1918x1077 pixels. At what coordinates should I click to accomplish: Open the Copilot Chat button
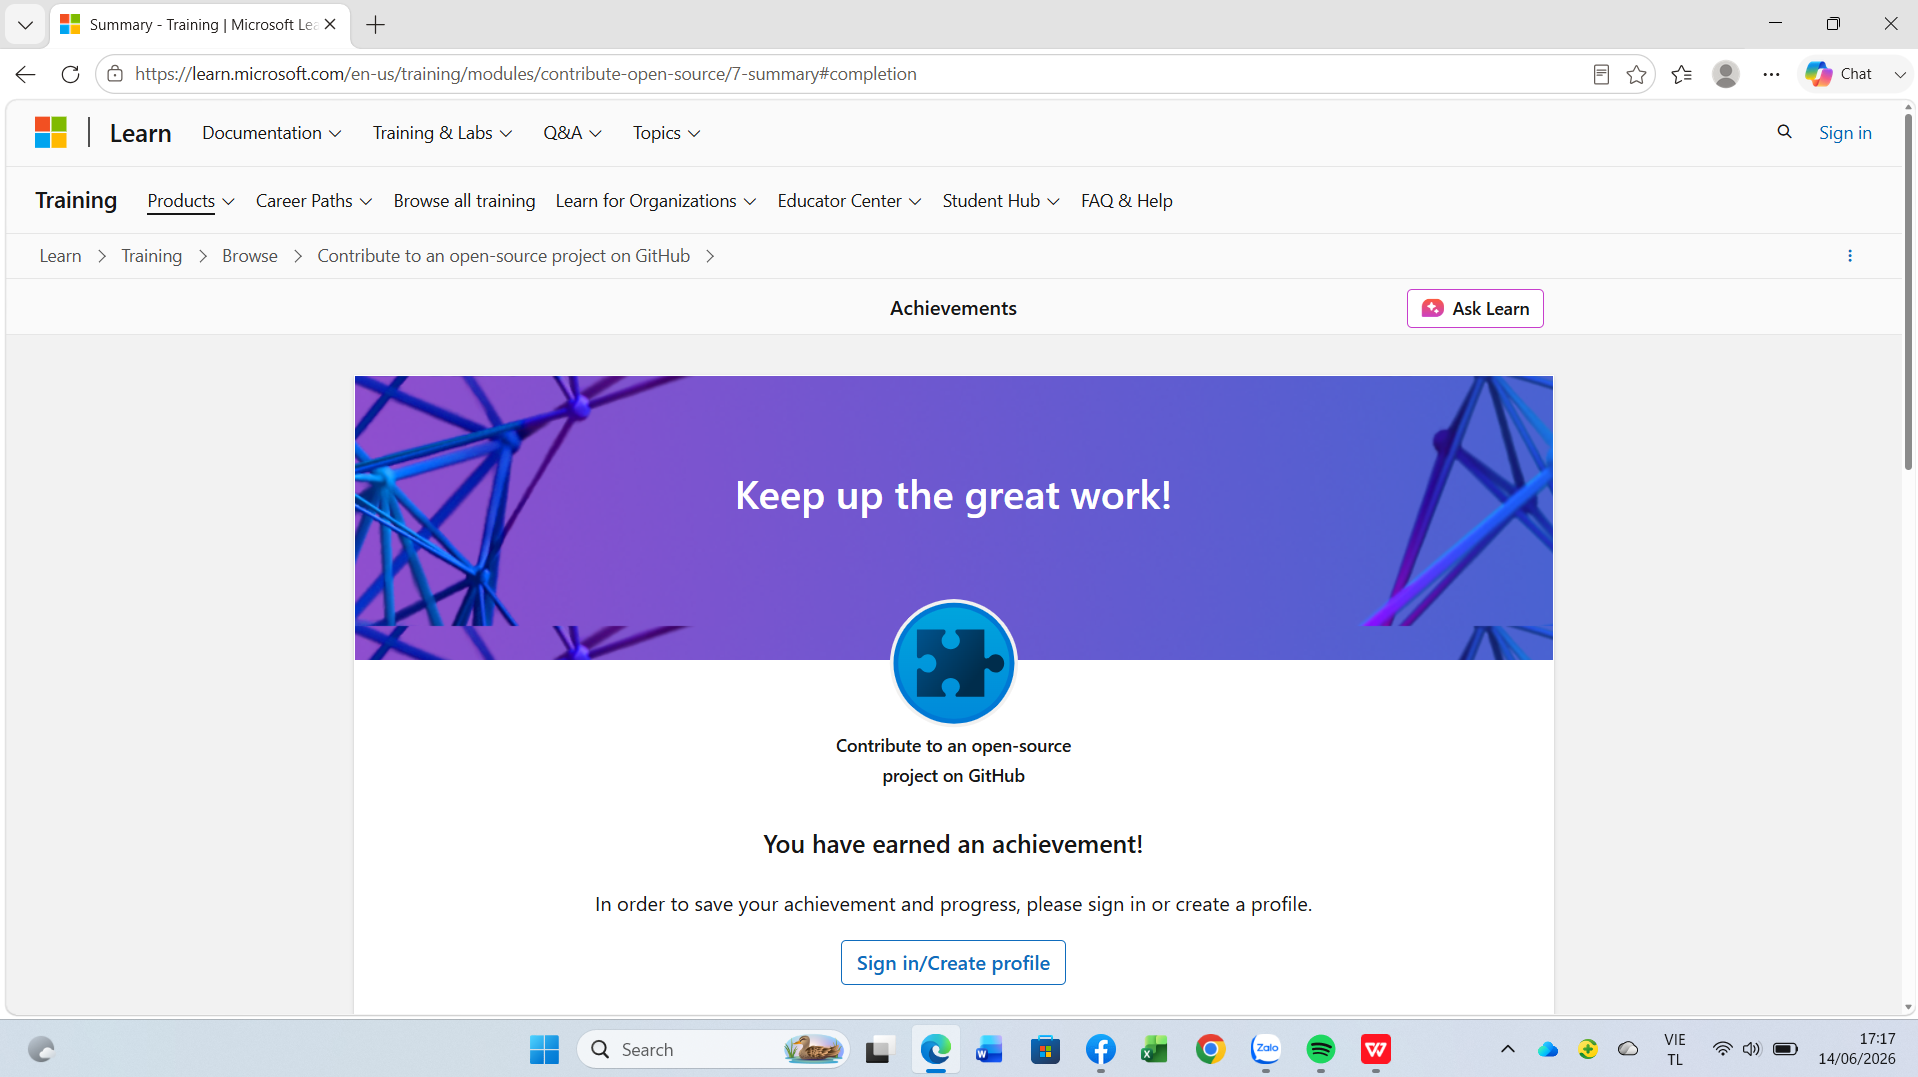[x=1839, y=74]
